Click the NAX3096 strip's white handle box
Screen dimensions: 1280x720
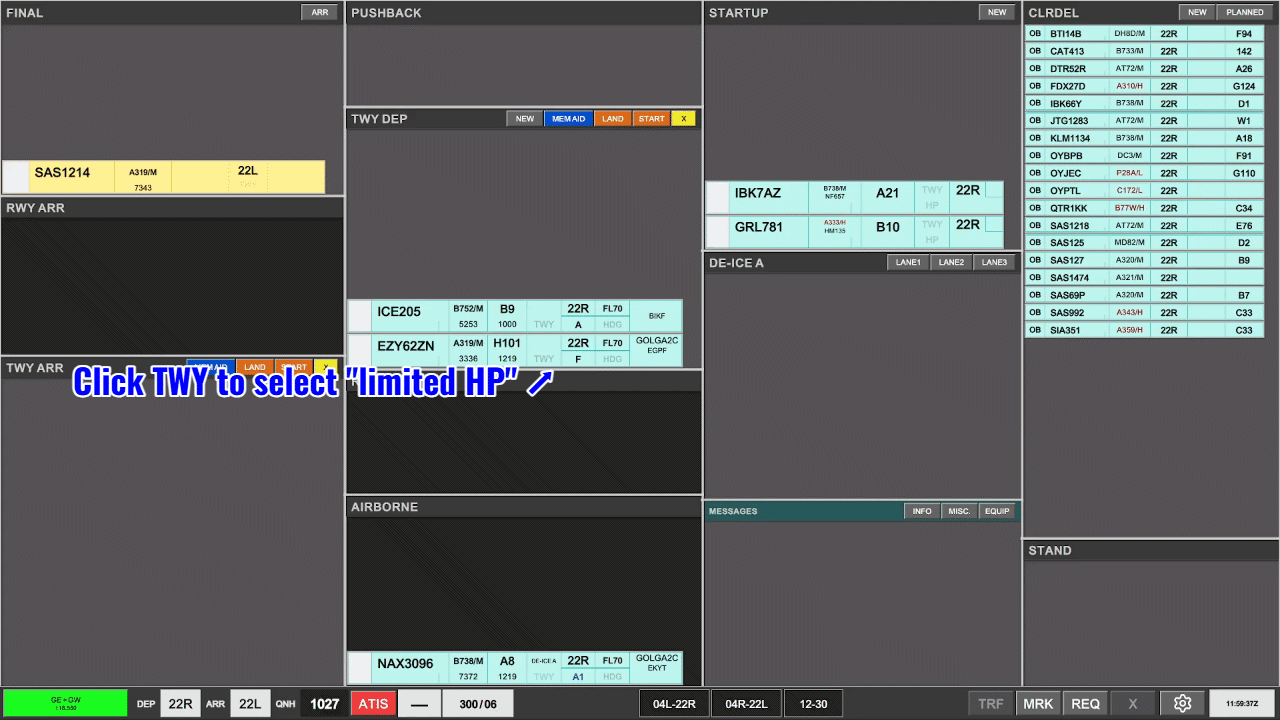click(360, 668)
